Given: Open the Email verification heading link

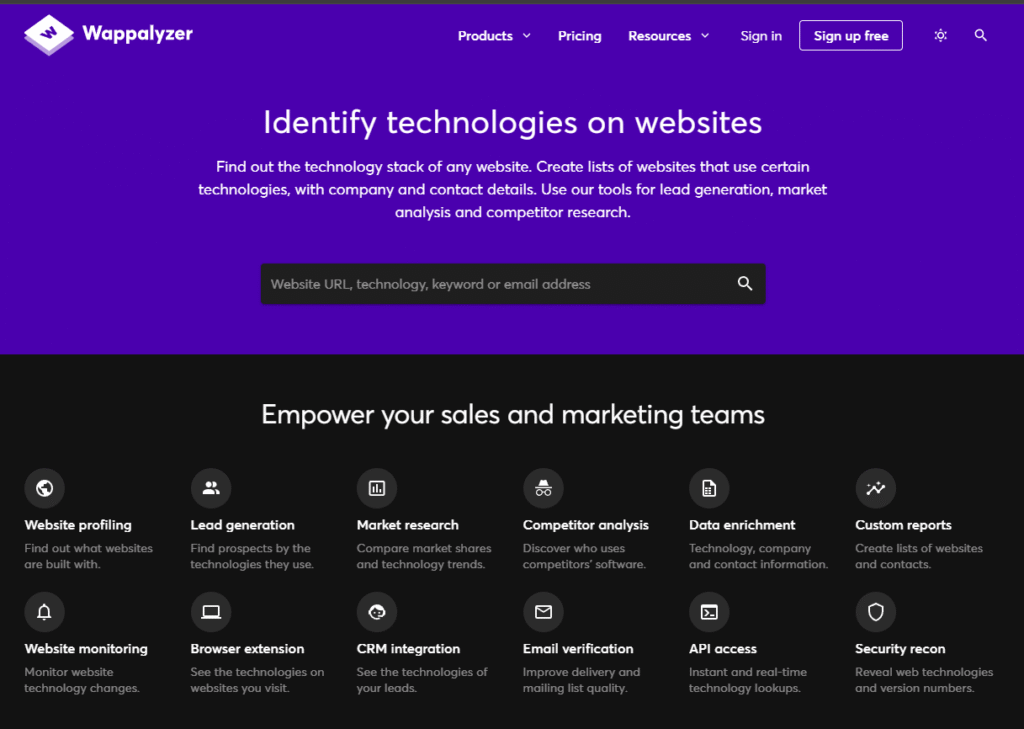Looking at the screenshot, I should click(578, 649).
